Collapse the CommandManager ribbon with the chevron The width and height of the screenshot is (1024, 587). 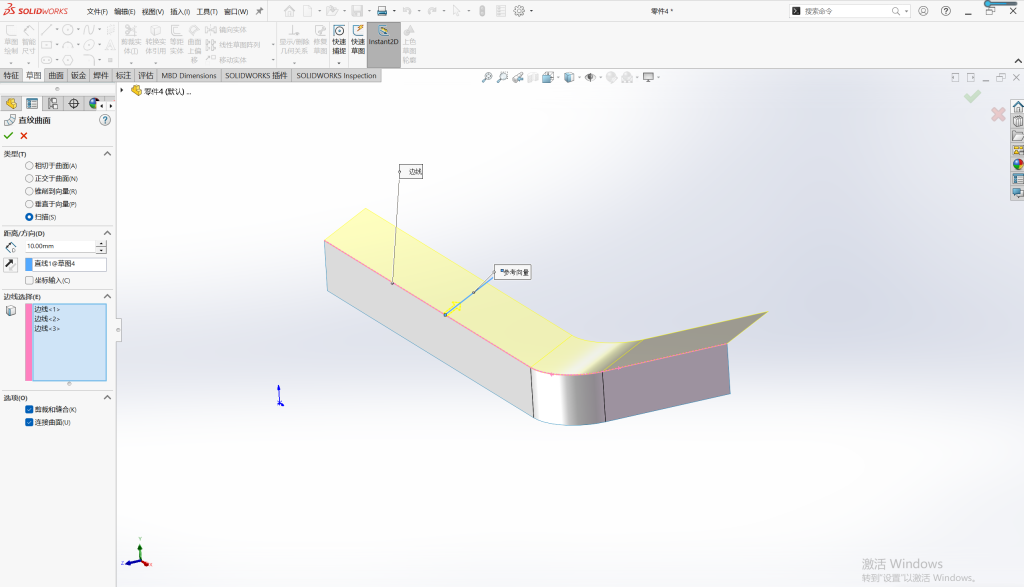point(1017,61)
